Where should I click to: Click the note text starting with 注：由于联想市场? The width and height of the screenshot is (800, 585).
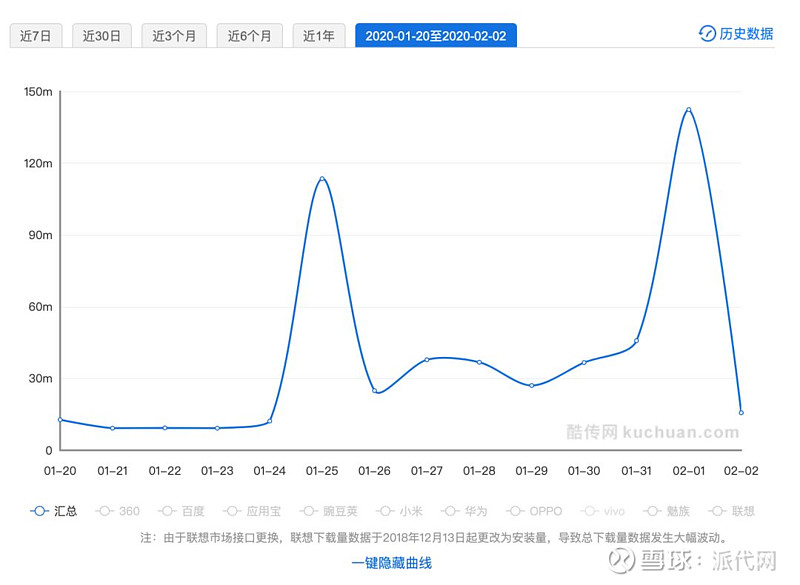[434, 538]
